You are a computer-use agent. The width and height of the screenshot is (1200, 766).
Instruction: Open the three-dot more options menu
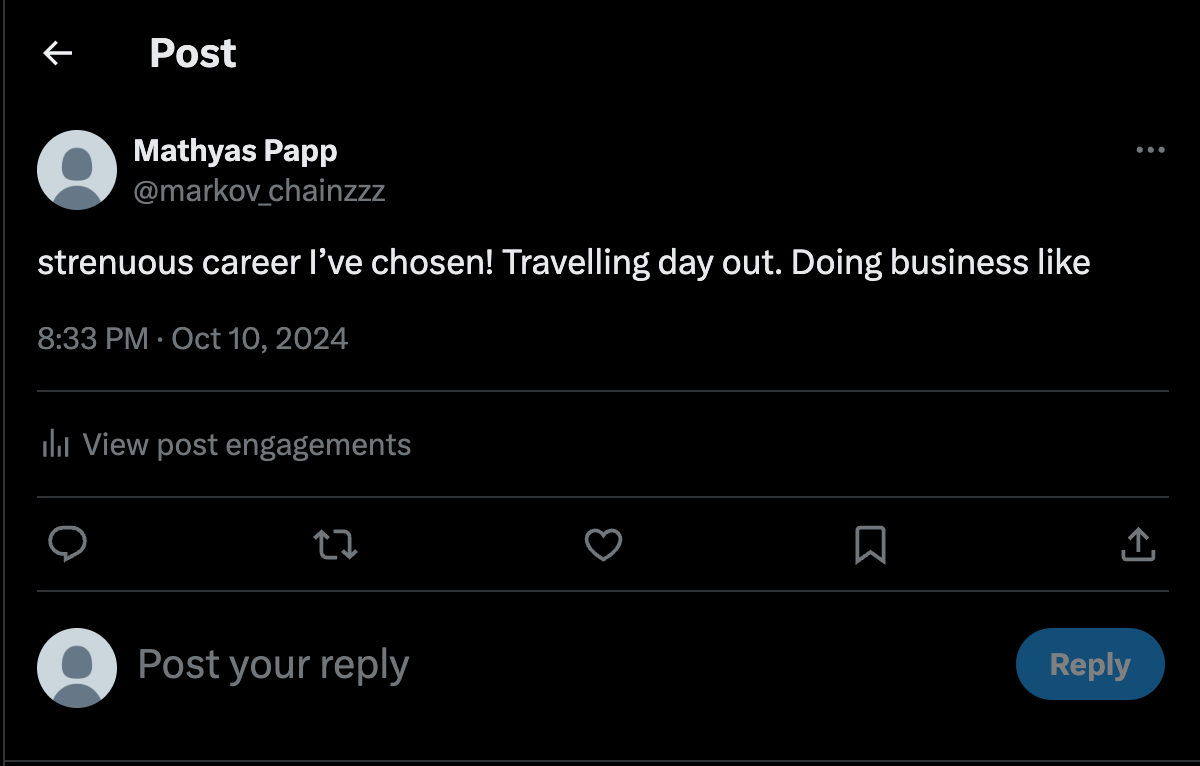(x=1151, y=151)
